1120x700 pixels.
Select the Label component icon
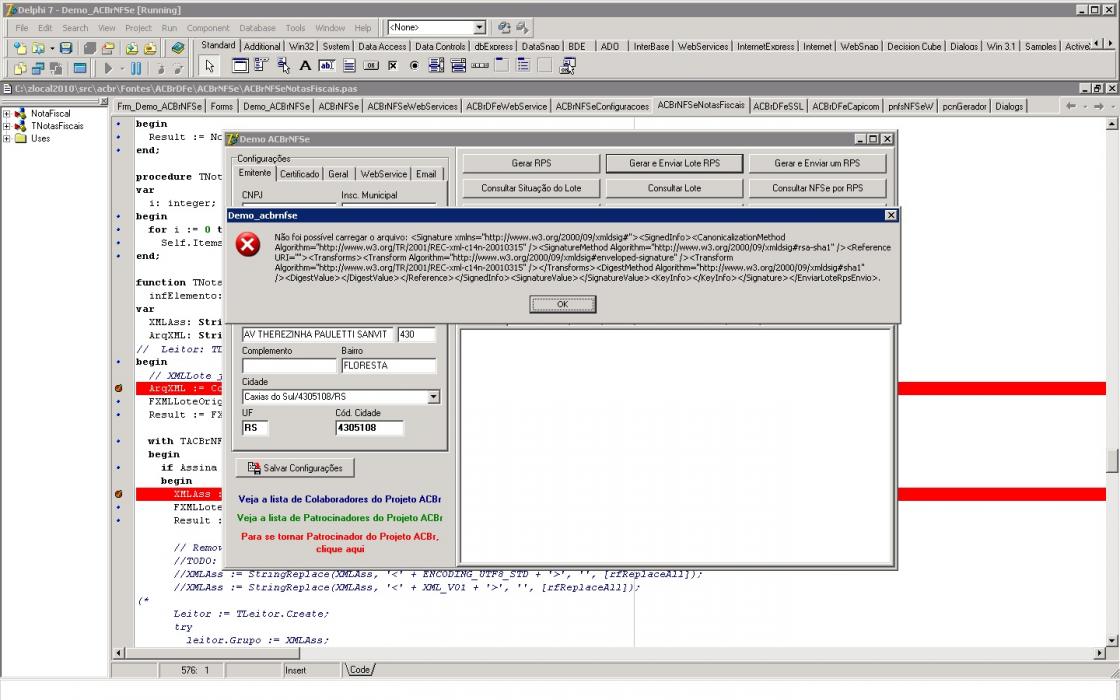[305, 66]
